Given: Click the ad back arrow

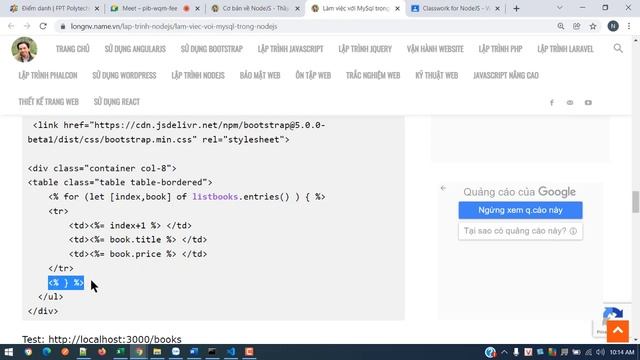Looking at the screenshot, I should pyautogui.click(x=443, y=188).
